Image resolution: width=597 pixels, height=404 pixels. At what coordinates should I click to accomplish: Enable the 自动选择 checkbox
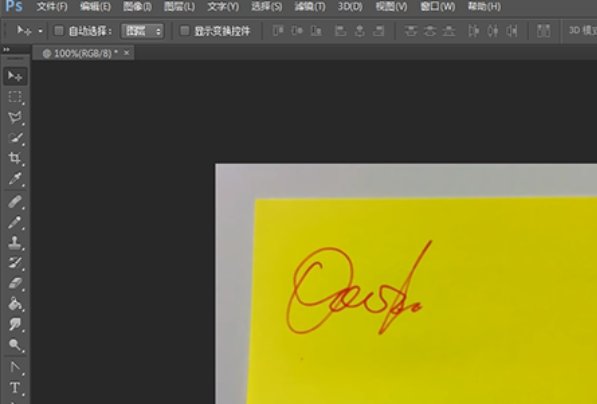59,30
